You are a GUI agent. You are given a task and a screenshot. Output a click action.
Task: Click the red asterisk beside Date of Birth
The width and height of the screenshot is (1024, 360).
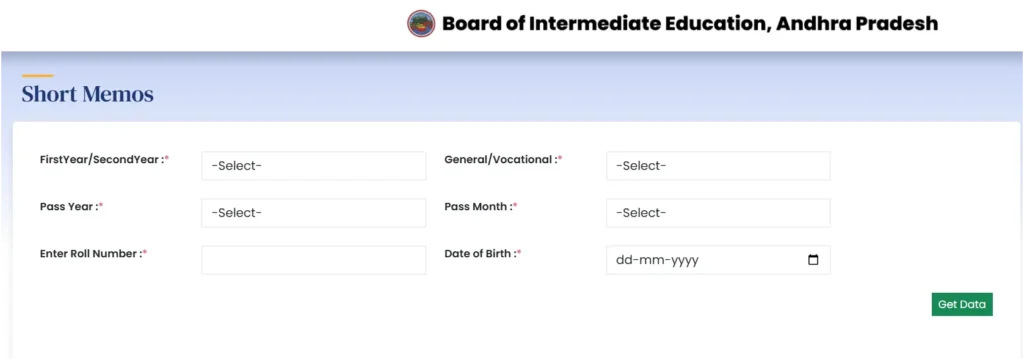519,252
